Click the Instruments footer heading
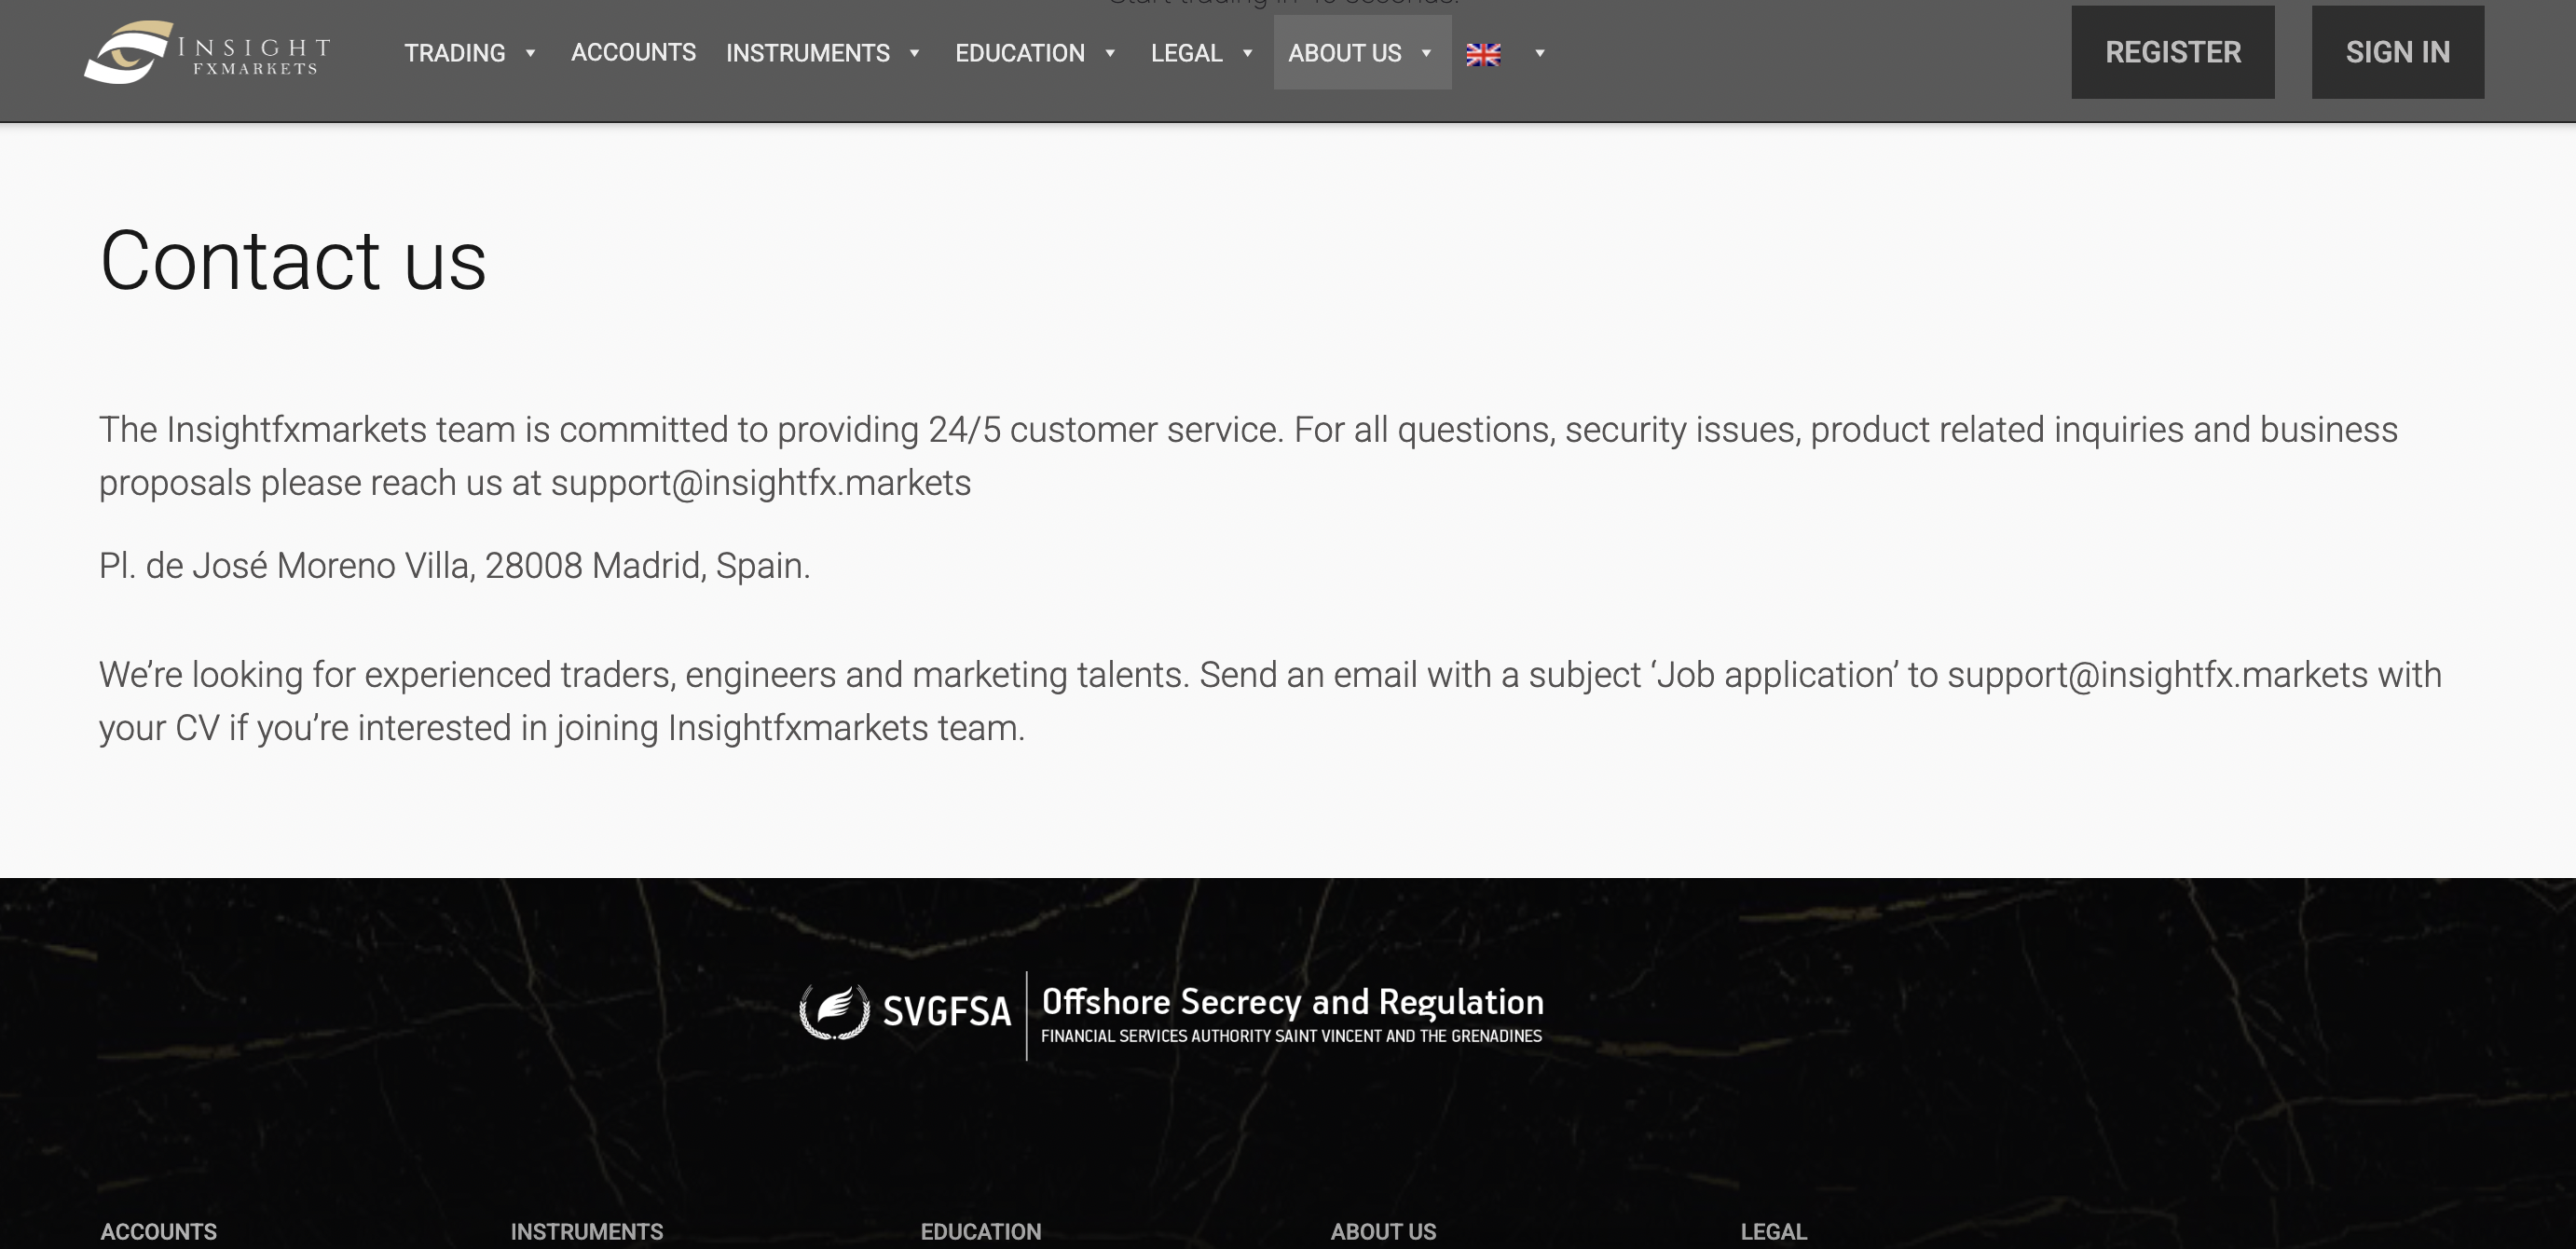 pos(586,1231)
